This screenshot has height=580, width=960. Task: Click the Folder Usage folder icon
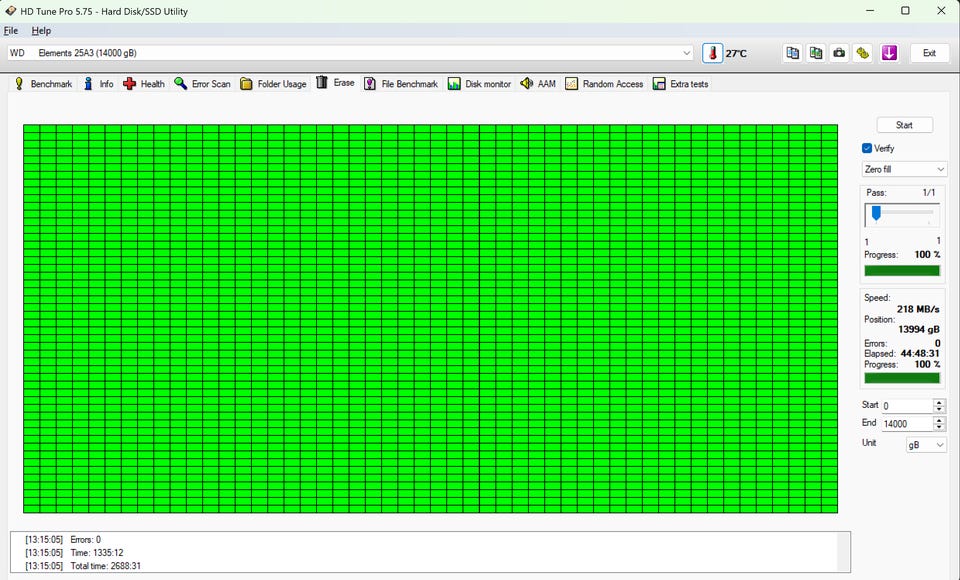tap(246, 84)
